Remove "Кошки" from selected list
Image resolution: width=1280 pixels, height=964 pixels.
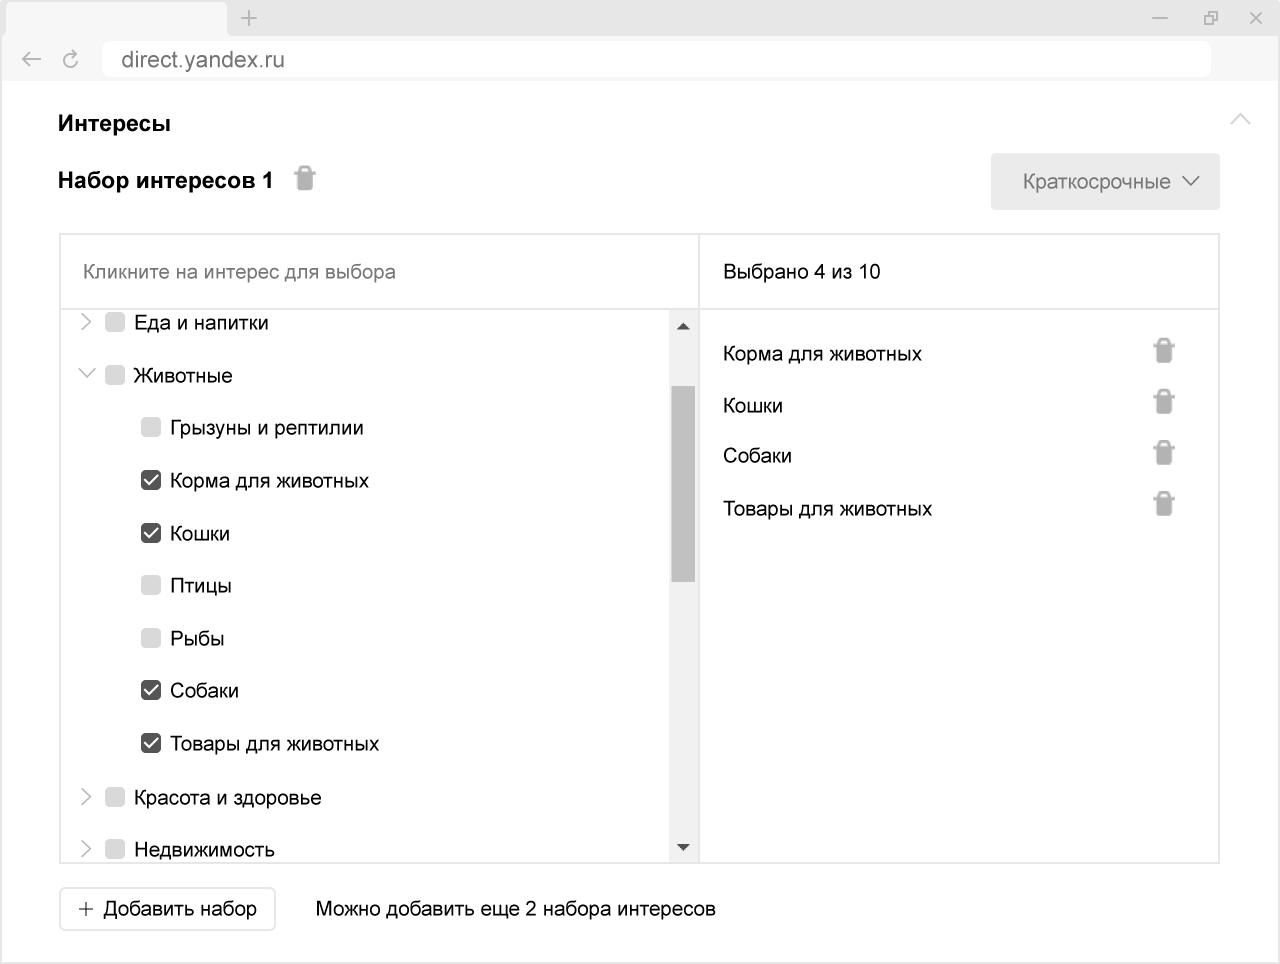(1164, 401)
